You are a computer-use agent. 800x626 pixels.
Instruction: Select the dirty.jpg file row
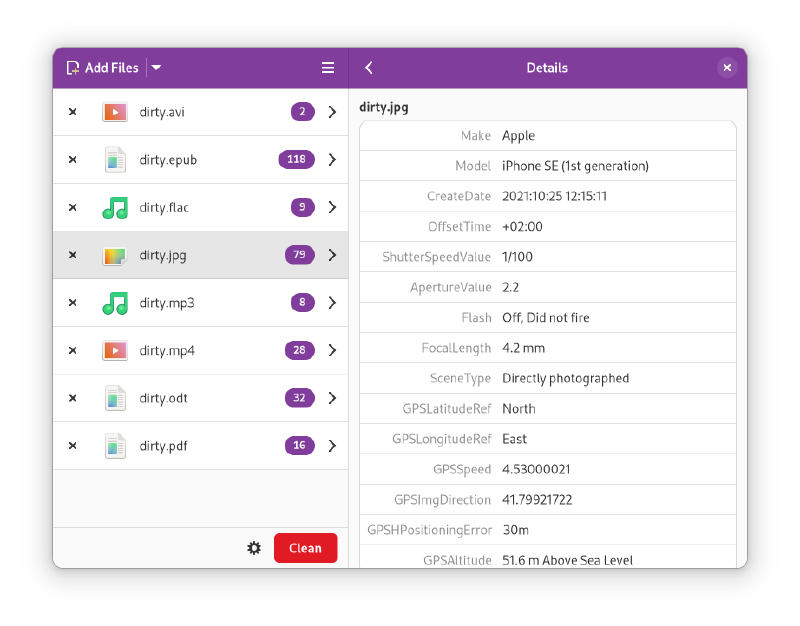point(200,255)
